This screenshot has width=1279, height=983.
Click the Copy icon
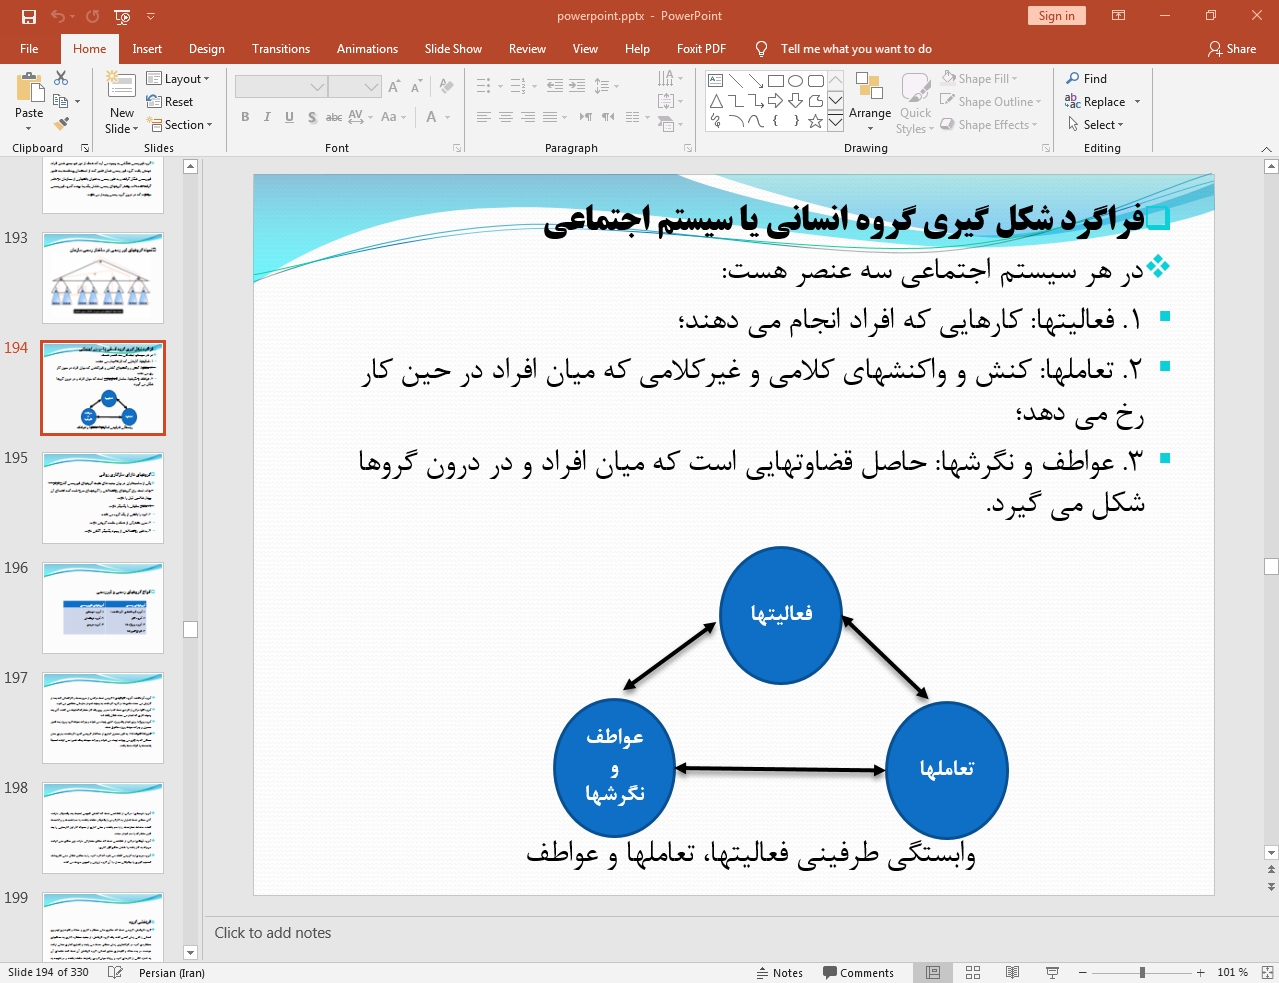click(61, 101)
